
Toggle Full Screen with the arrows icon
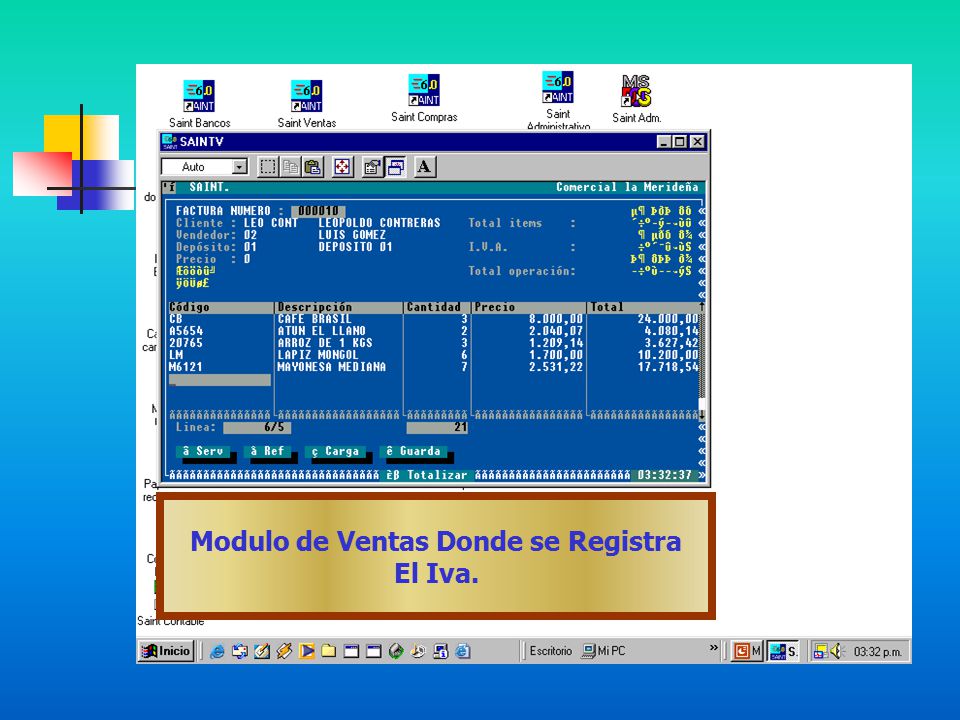point(342,167)
